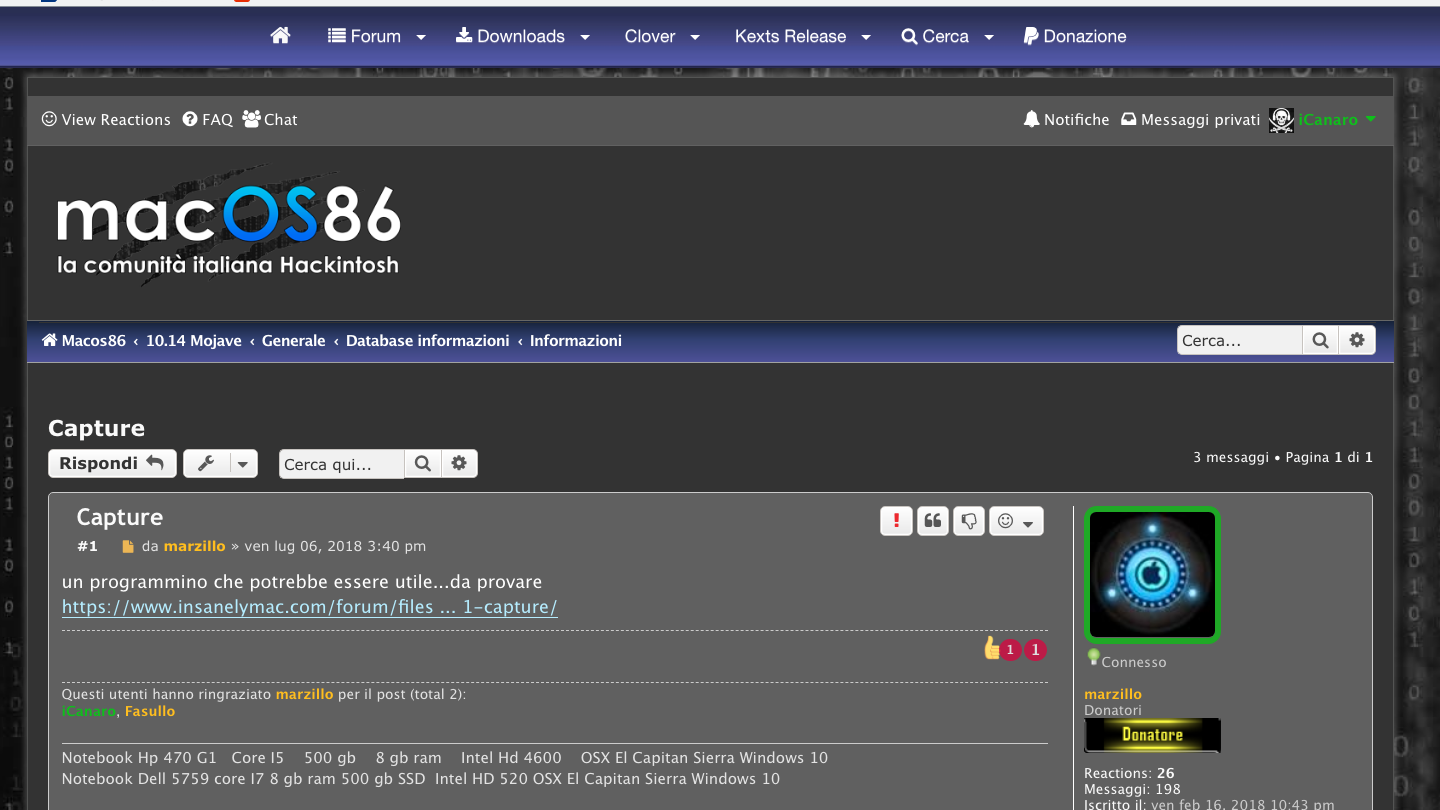The width and height of the screenshot is (1440, 810).
Task: Open the Donazione PayPal link
Action: [1075, 36]
